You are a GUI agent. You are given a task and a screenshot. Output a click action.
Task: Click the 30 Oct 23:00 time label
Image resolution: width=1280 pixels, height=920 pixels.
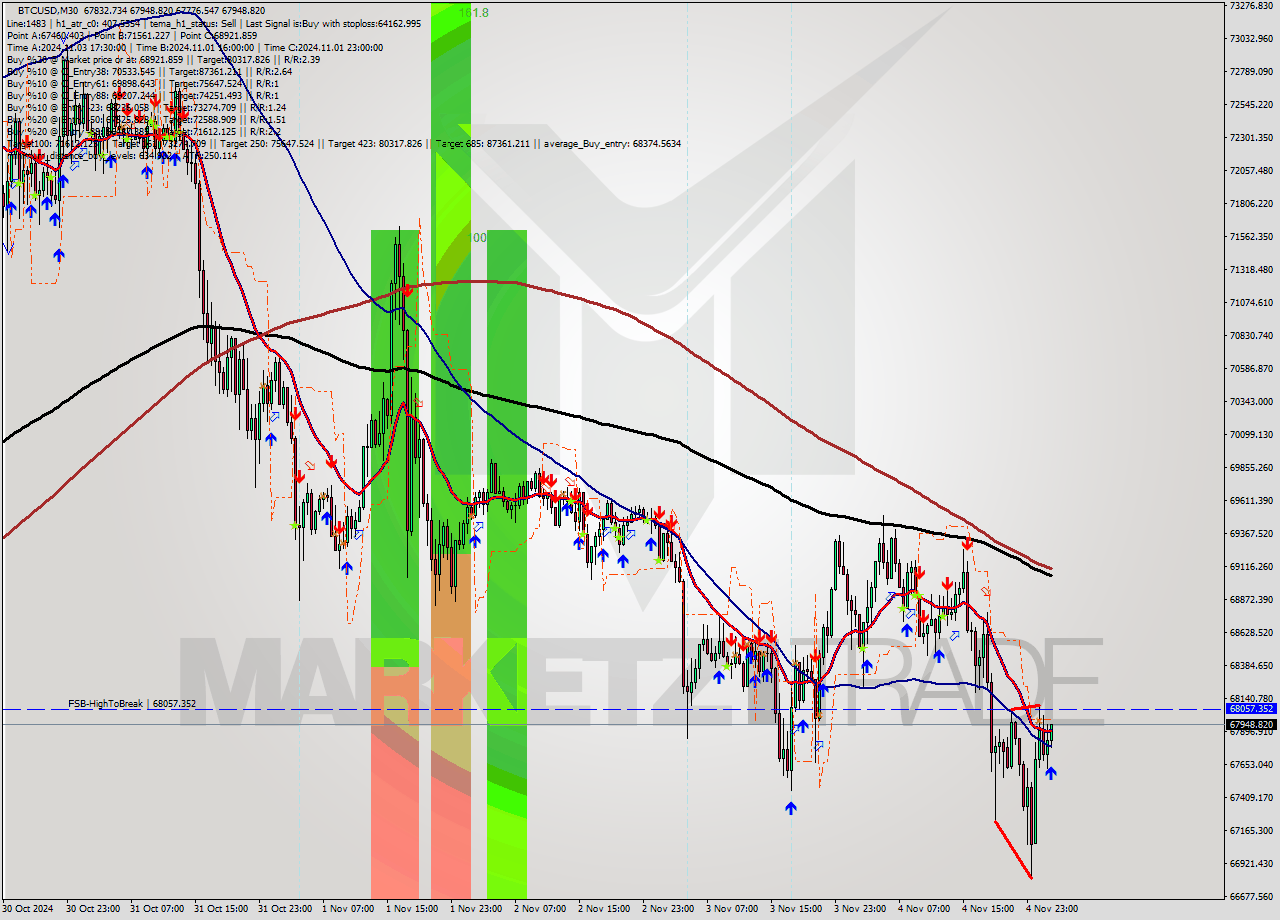(93, 909)
